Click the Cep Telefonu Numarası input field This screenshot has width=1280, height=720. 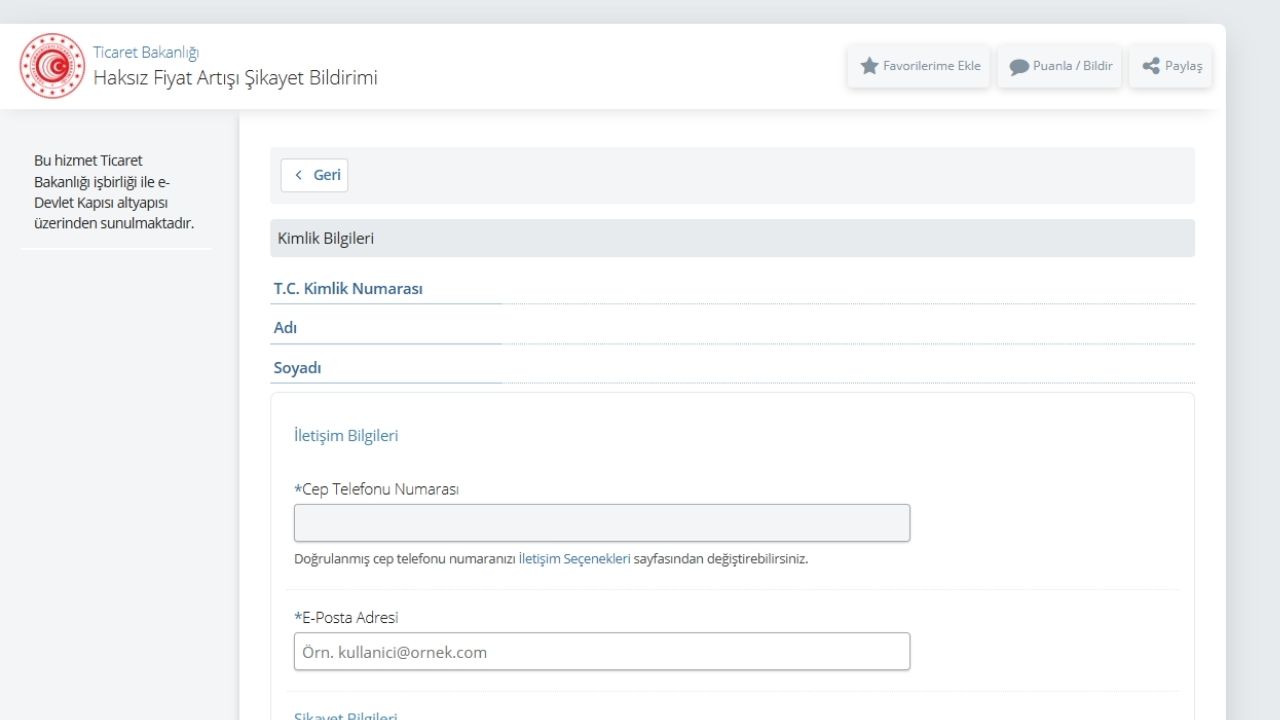(x=602, y=523)
